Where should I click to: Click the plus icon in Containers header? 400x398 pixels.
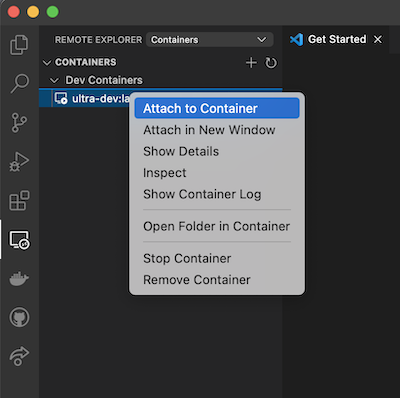tap(251, 62)
